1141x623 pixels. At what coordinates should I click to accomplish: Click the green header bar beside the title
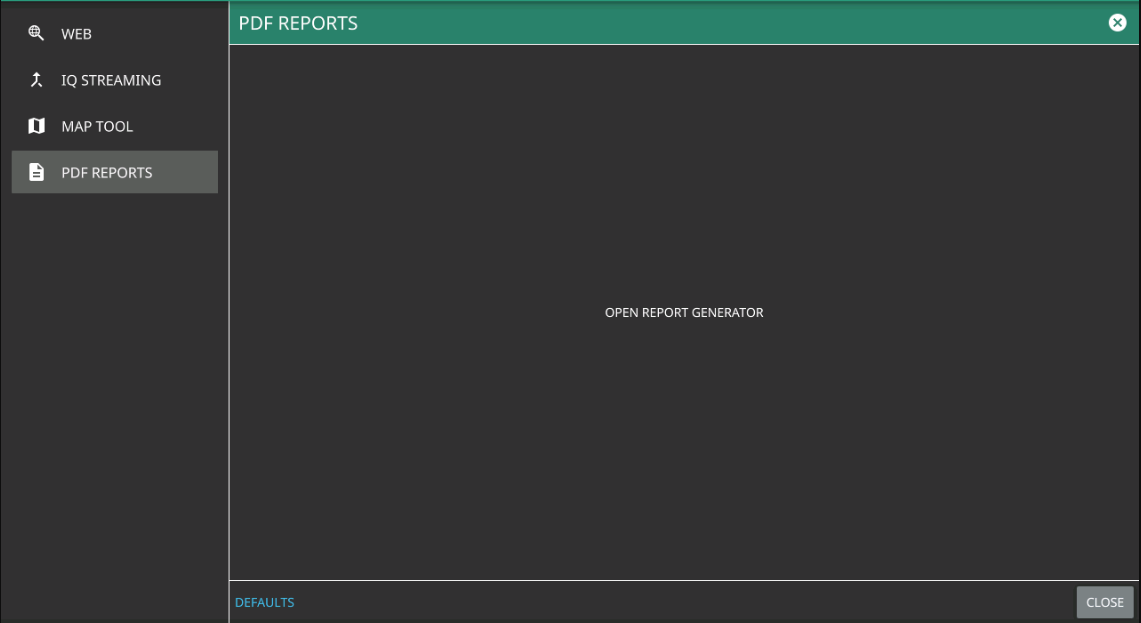[x=700, y=23]
